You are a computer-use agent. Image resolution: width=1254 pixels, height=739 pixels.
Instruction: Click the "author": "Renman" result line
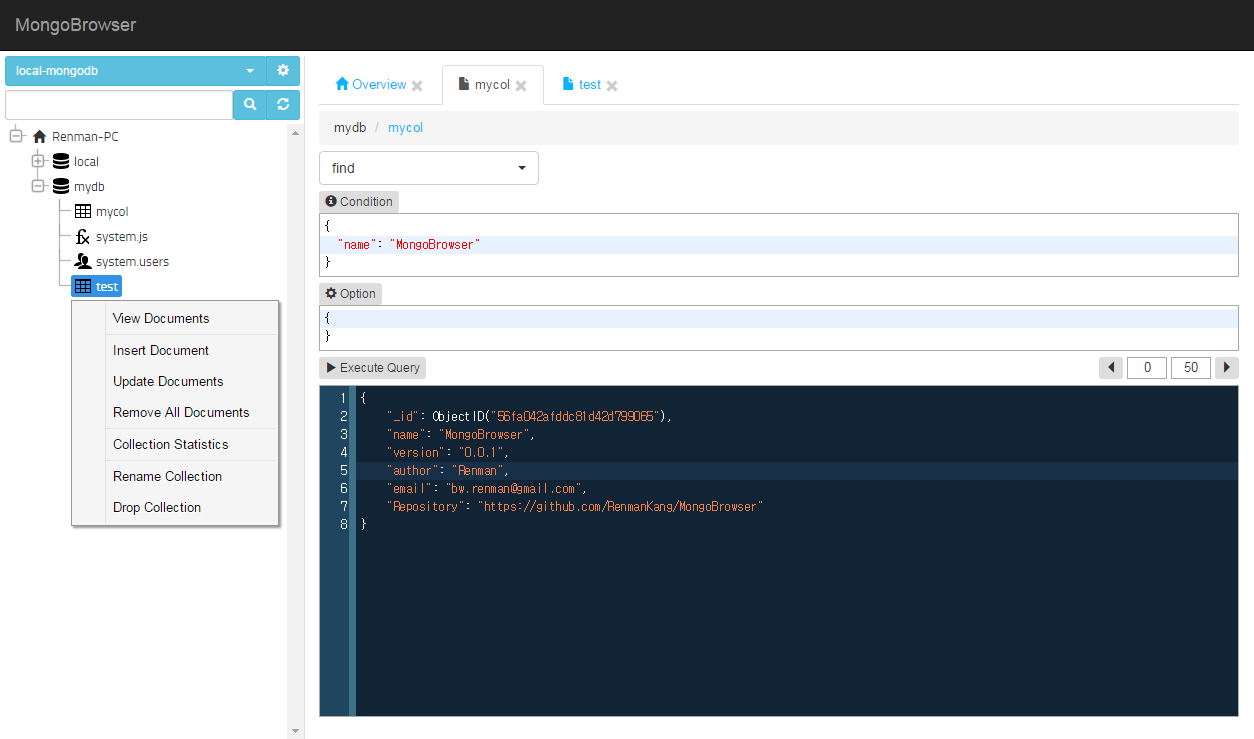448,470
